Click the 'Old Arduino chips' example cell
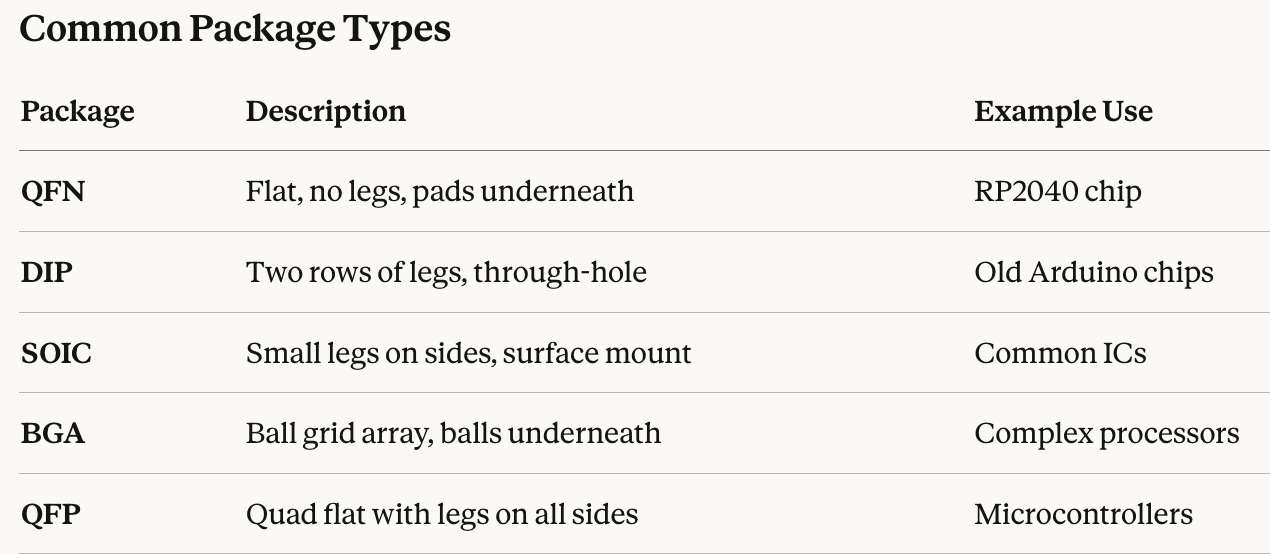This screenshot has height=554, width=1270. tap(1093, 272)
